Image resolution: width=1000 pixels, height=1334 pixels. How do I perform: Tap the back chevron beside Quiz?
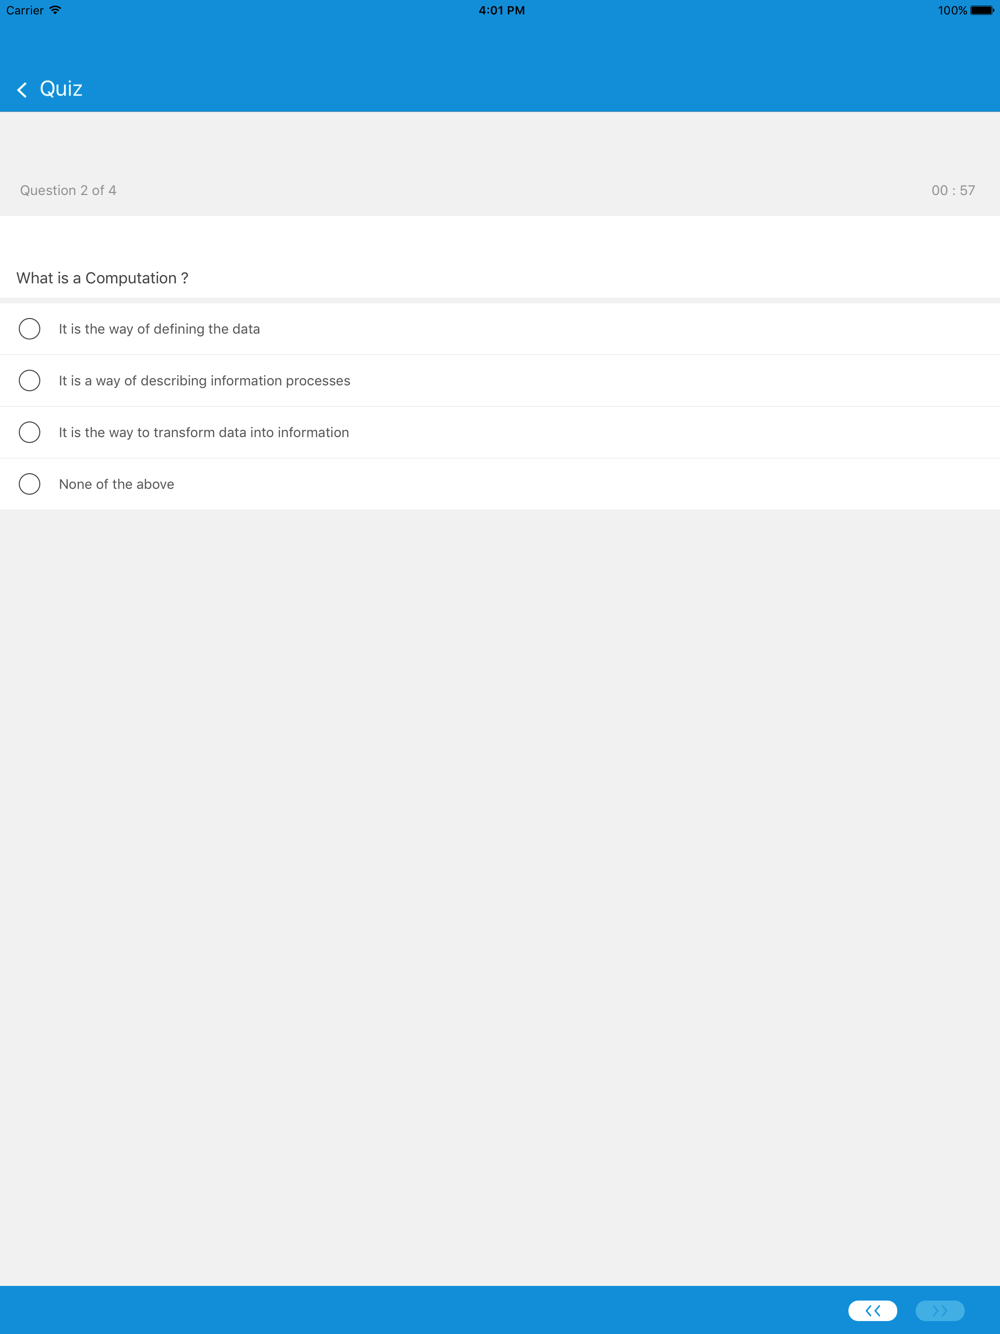22,90
